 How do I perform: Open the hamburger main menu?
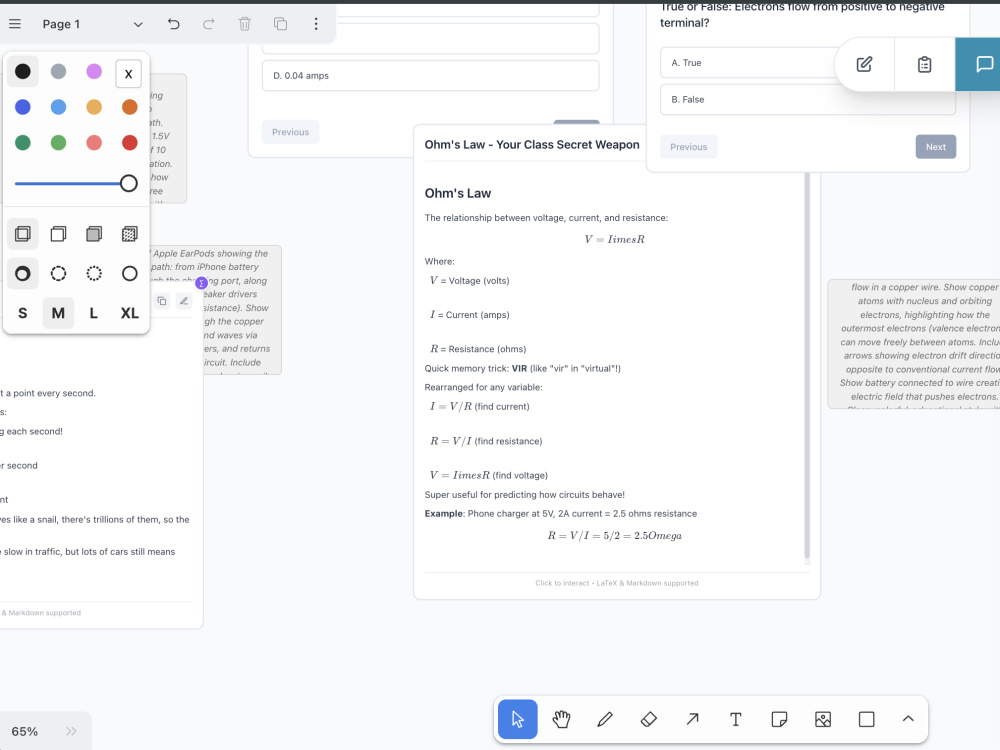(15, 24)
